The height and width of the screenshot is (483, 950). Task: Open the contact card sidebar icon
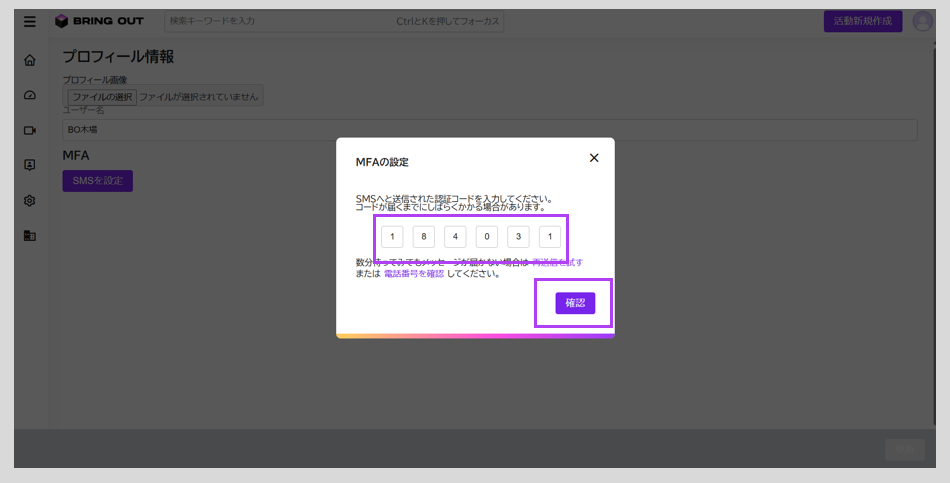click(30, 165)
